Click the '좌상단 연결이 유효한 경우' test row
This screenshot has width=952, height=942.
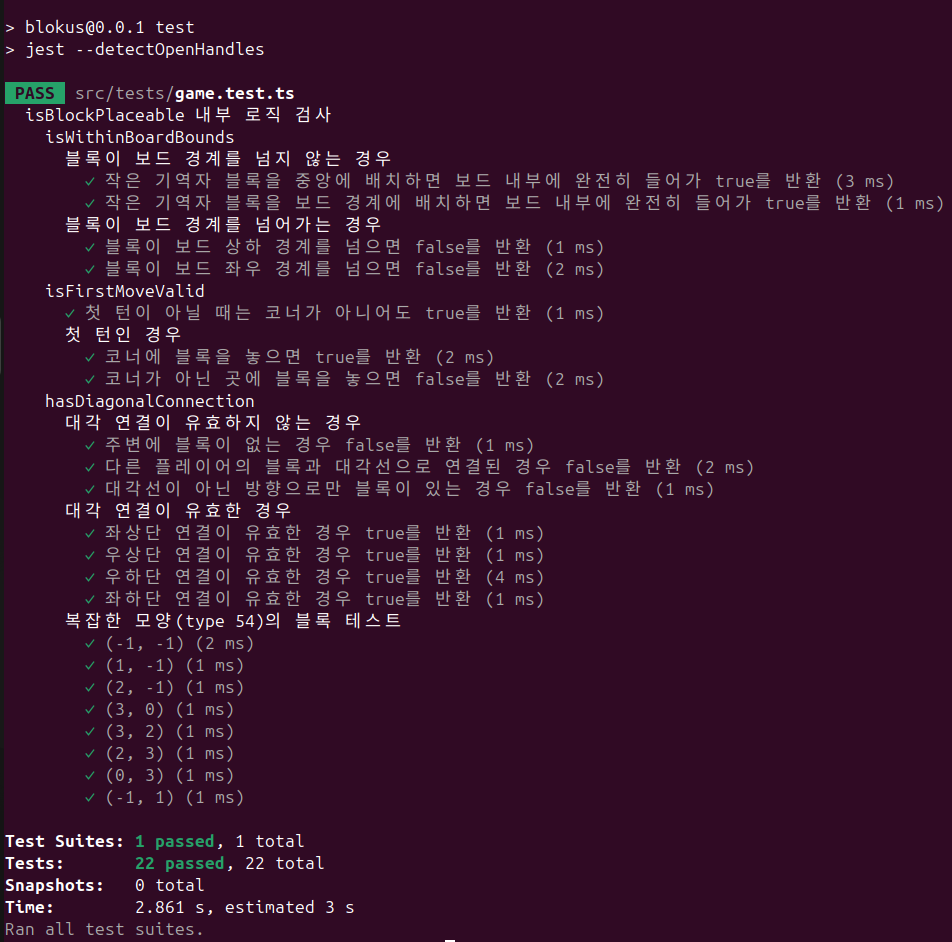point(314,533)
